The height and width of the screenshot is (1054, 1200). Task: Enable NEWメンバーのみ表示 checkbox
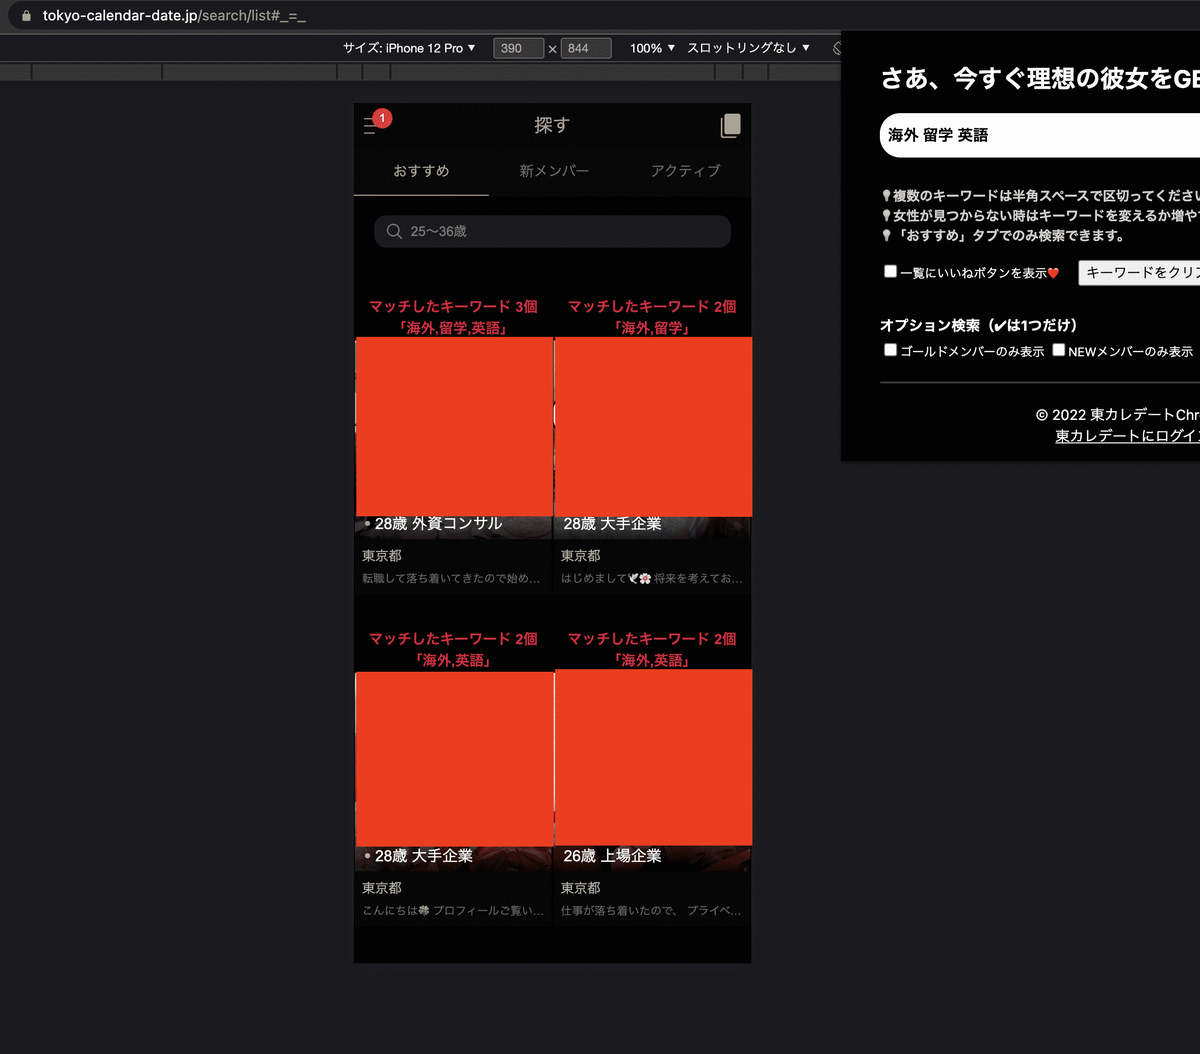[1058, 350]
